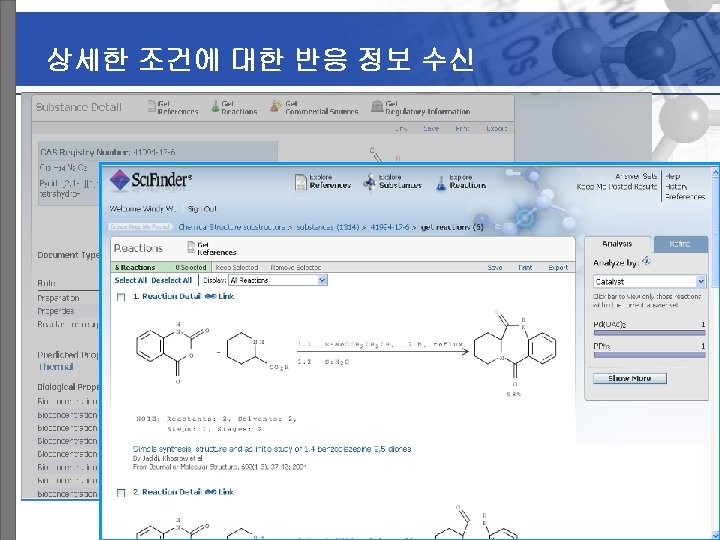Check the checkbox for reaction 2
Viewport: 720px width, 540px height.
(121, 493)
